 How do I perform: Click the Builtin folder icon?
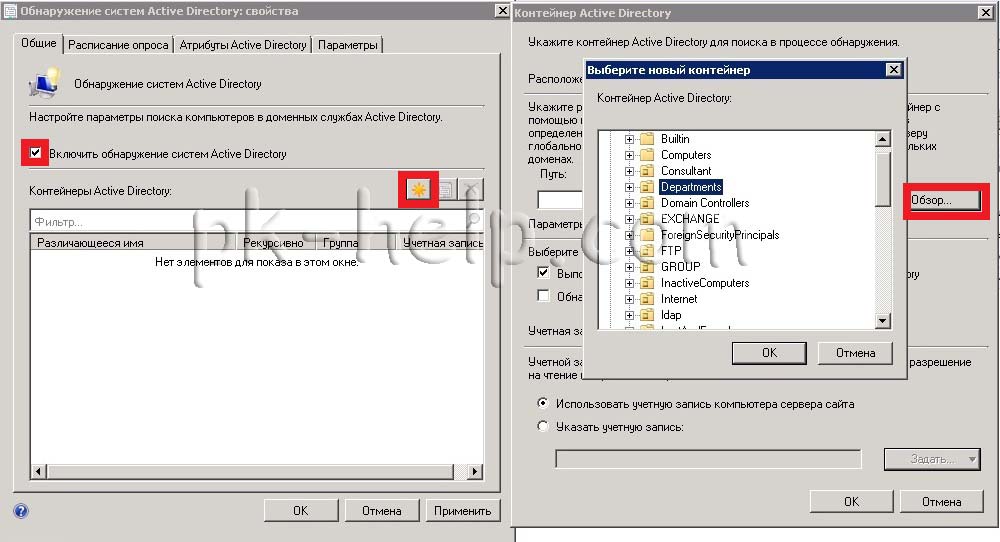647,138
